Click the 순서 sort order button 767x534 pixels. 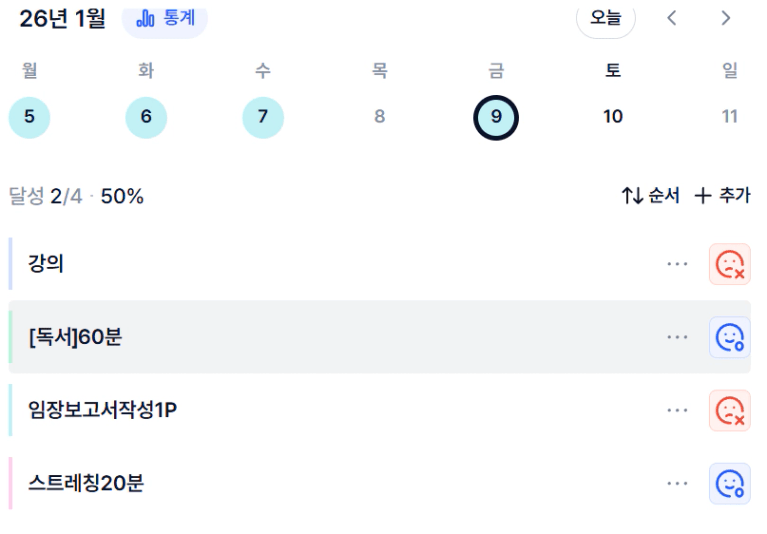coord(650,196)
